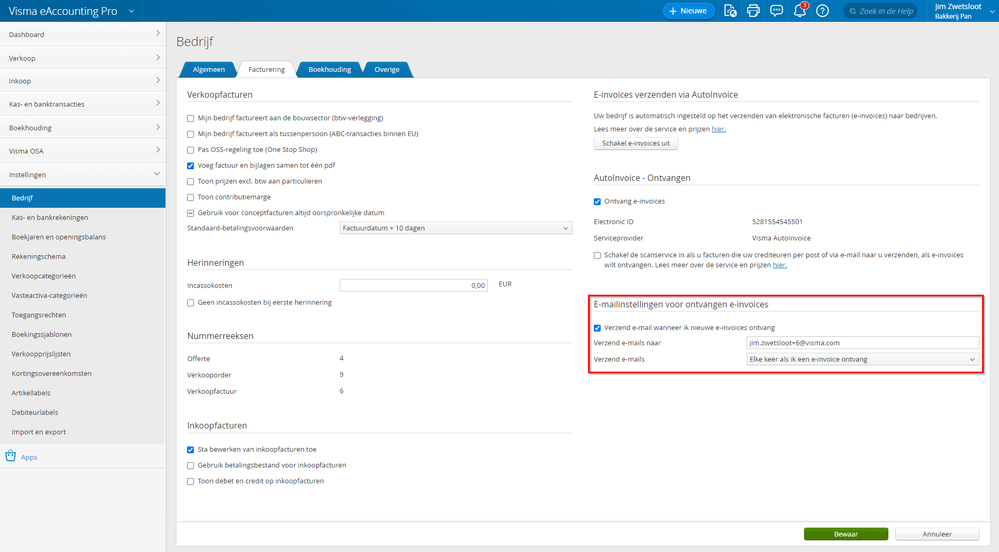Enable Geen incassokosten bij eerste herinnering
The width and height of the screenshot is (999, 552).
click(x=190, y=303)
